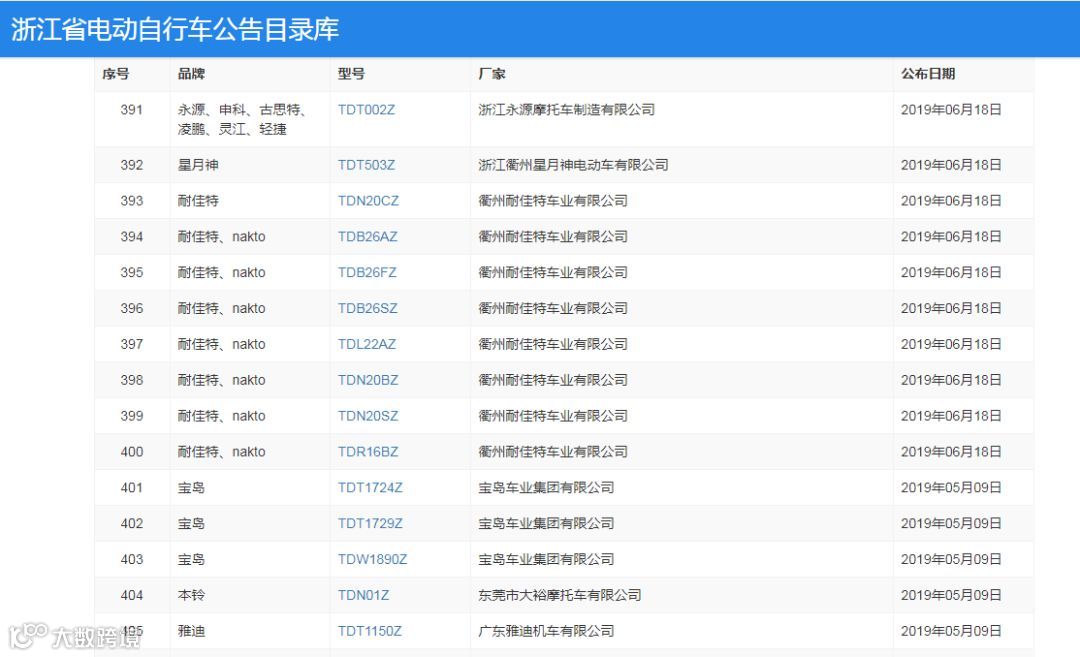Open model link TDW1890Z

click(x=372, y=559)
